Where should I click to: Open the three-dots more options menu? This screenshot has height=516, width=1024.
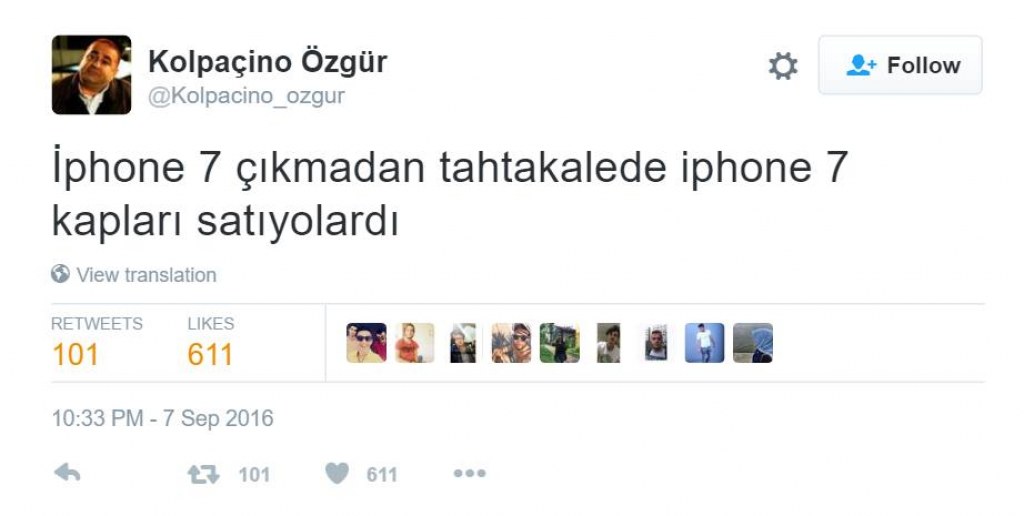pyautogui.click(x=470, y=474)
